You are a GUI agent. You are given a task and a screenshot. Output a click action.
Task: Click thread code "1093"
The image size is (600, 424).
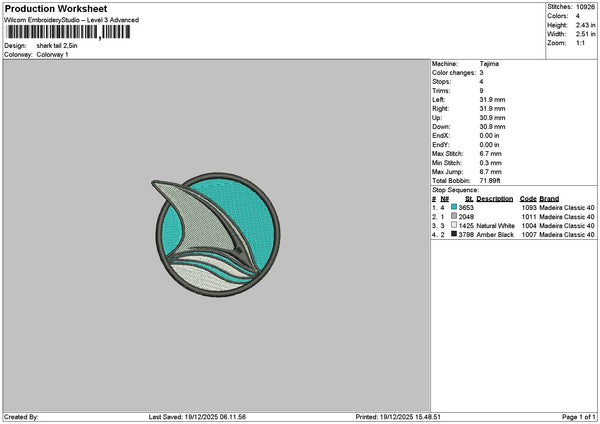(x=529, y=208)
